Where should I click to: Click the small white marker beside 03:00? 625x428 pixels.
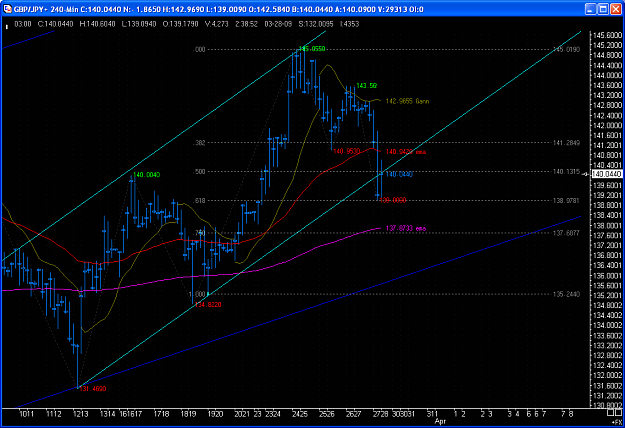click(x=7, y=27)
